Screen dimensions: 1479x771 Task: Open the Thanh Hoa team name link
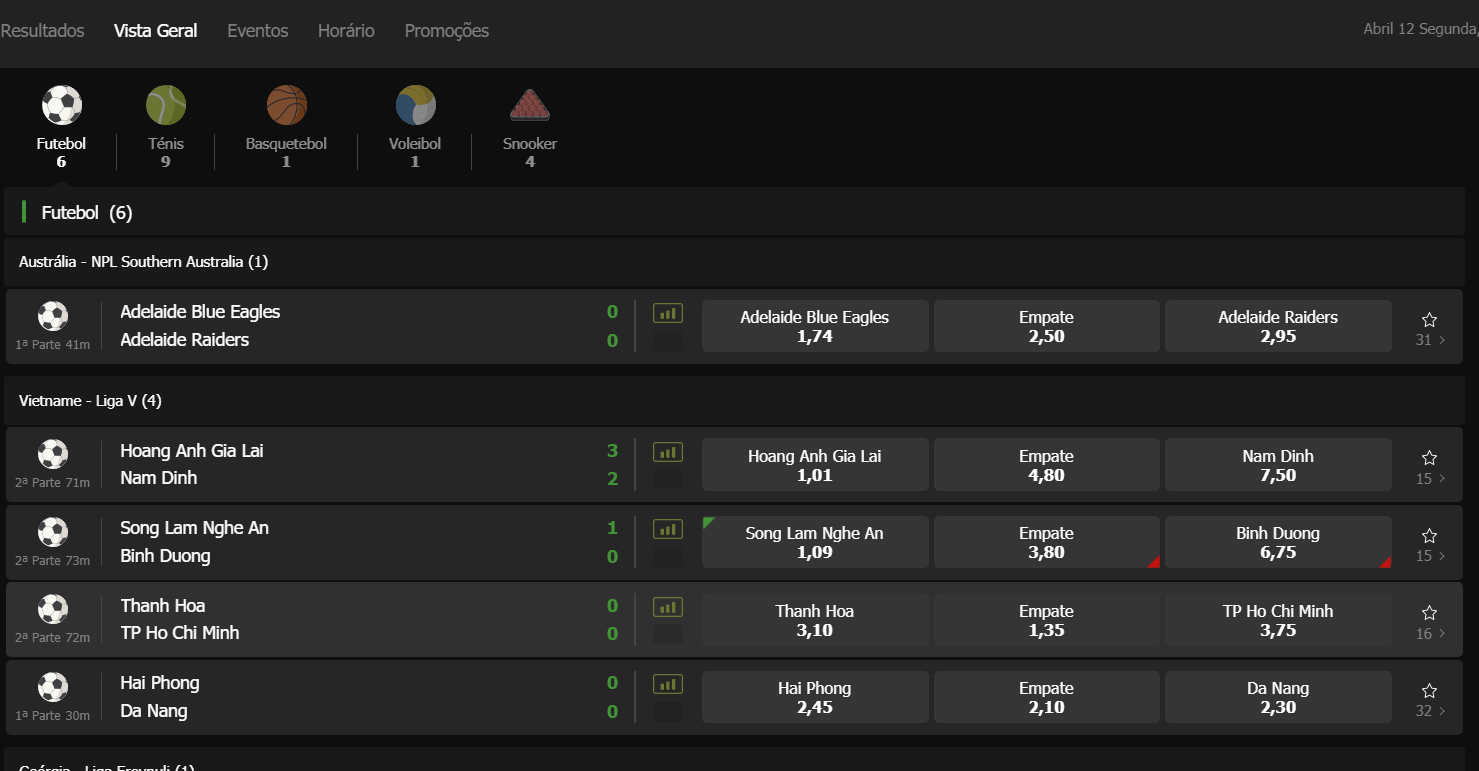click(x=163, y=606)
